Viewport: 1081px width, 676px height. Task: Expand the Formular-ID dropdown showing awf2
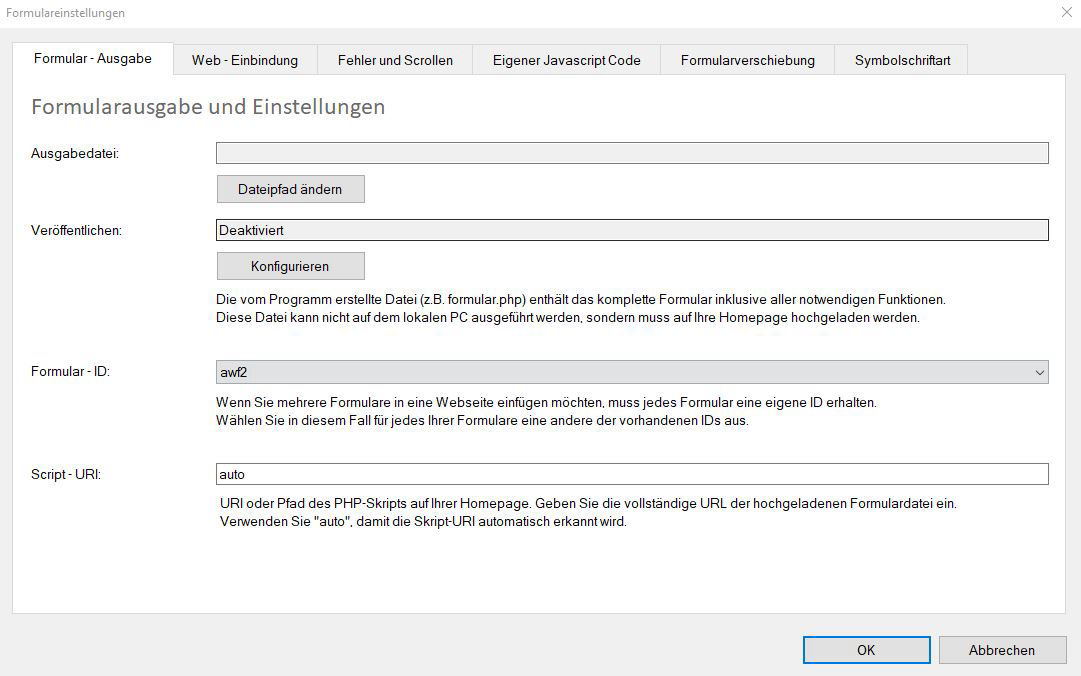(x=632, y=372)
